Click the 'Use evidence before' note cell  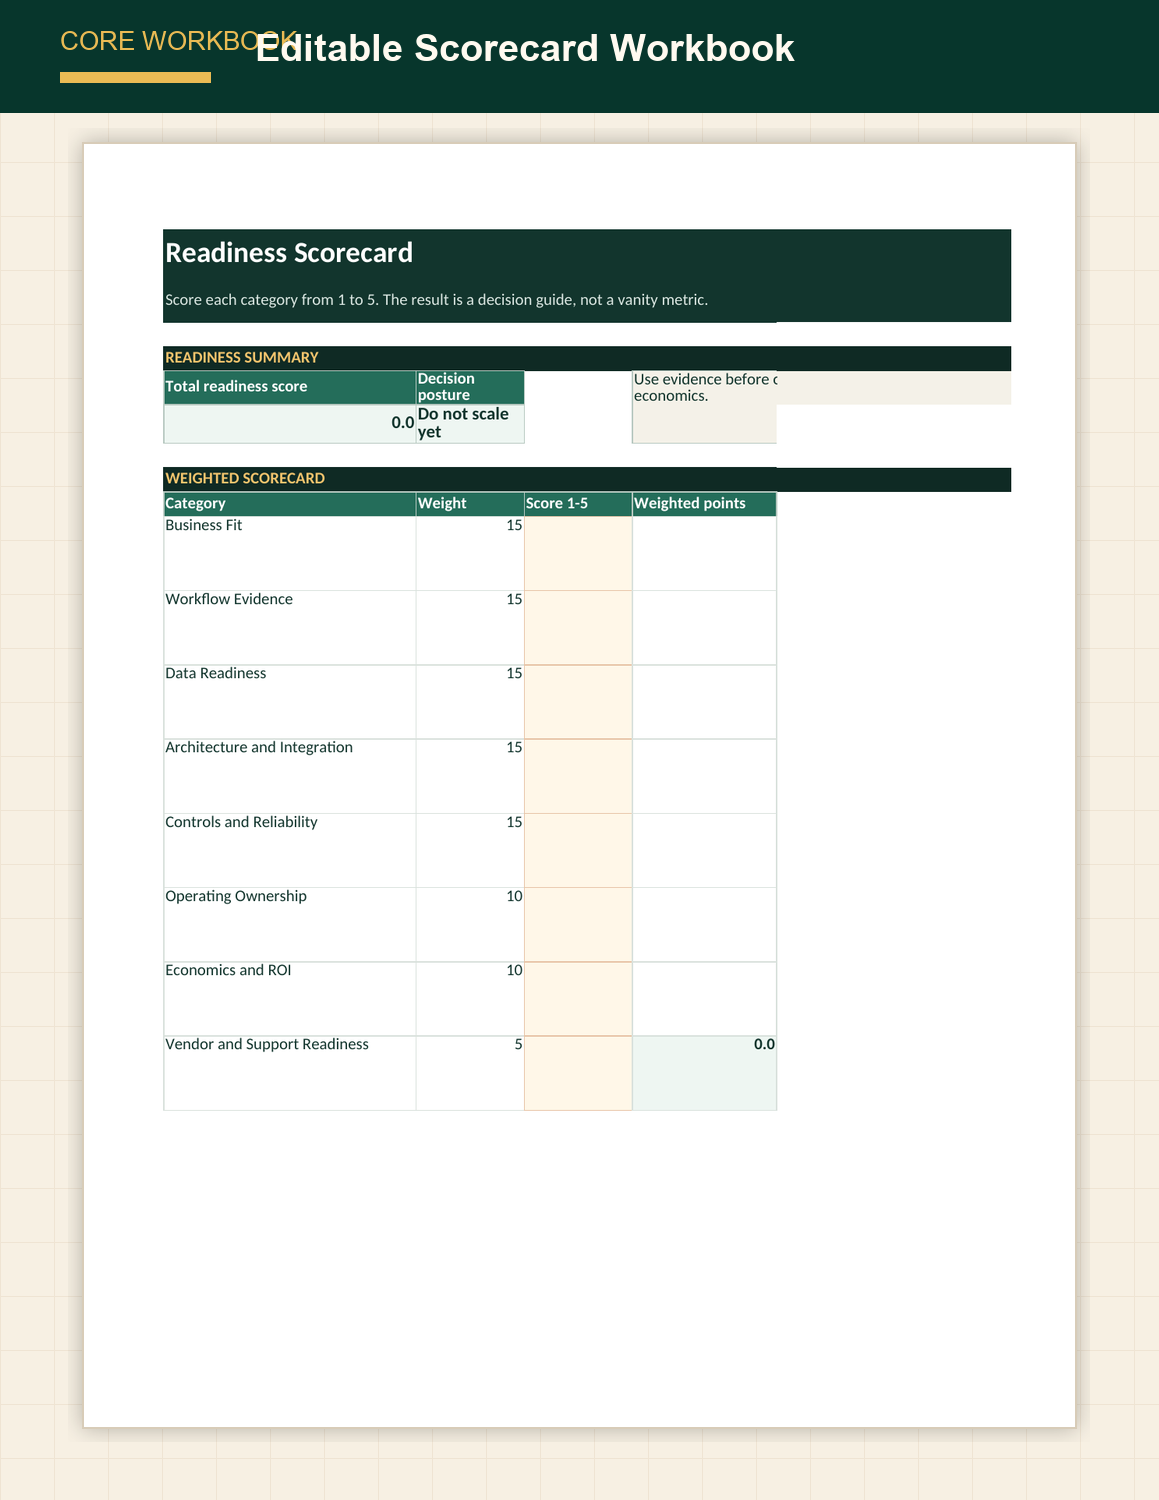coord(704,407)
